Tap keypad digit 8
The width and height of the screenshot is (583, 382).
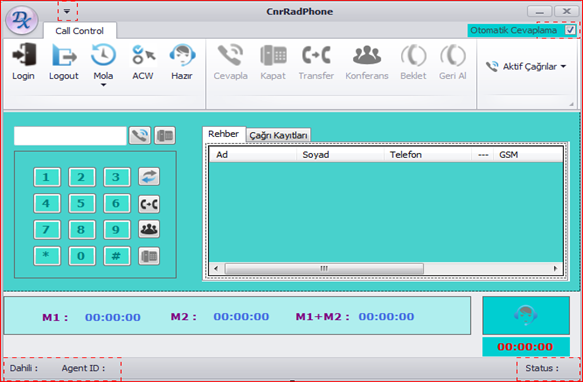pos(82,229)
